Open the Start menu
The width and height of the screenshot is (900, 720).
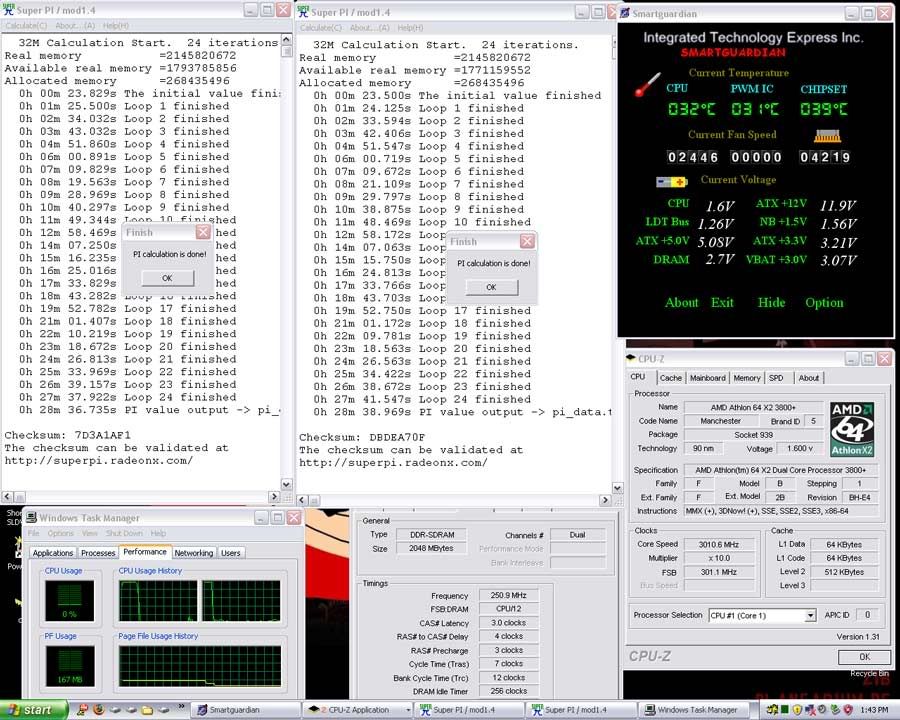(33, 710)
